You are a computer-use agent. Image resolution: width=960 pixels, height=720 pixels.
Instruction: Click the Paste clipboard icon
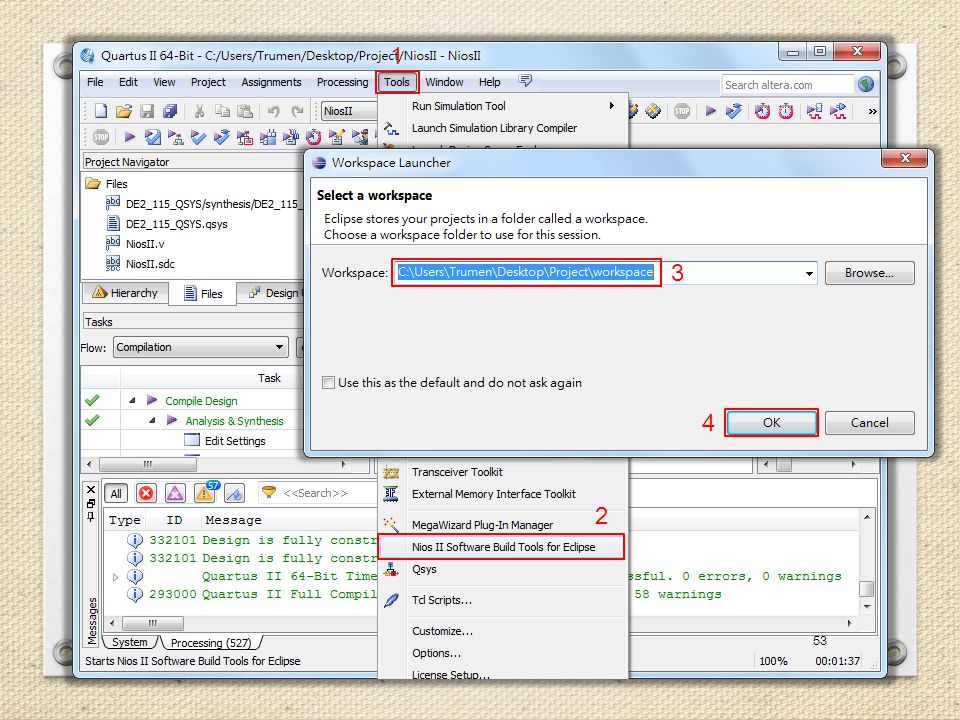click(x=245, y=111)
